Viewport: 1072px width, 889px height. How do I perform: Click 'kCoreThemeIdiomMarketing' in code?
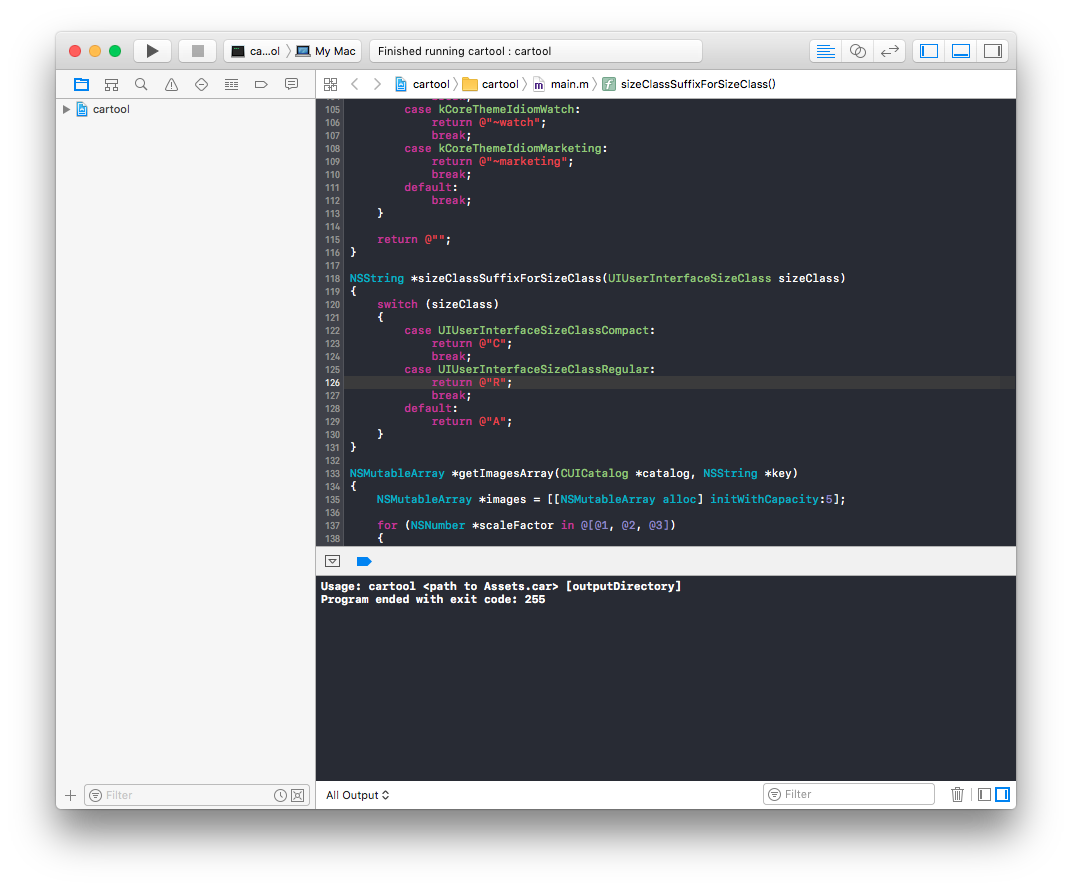(520, 148)
